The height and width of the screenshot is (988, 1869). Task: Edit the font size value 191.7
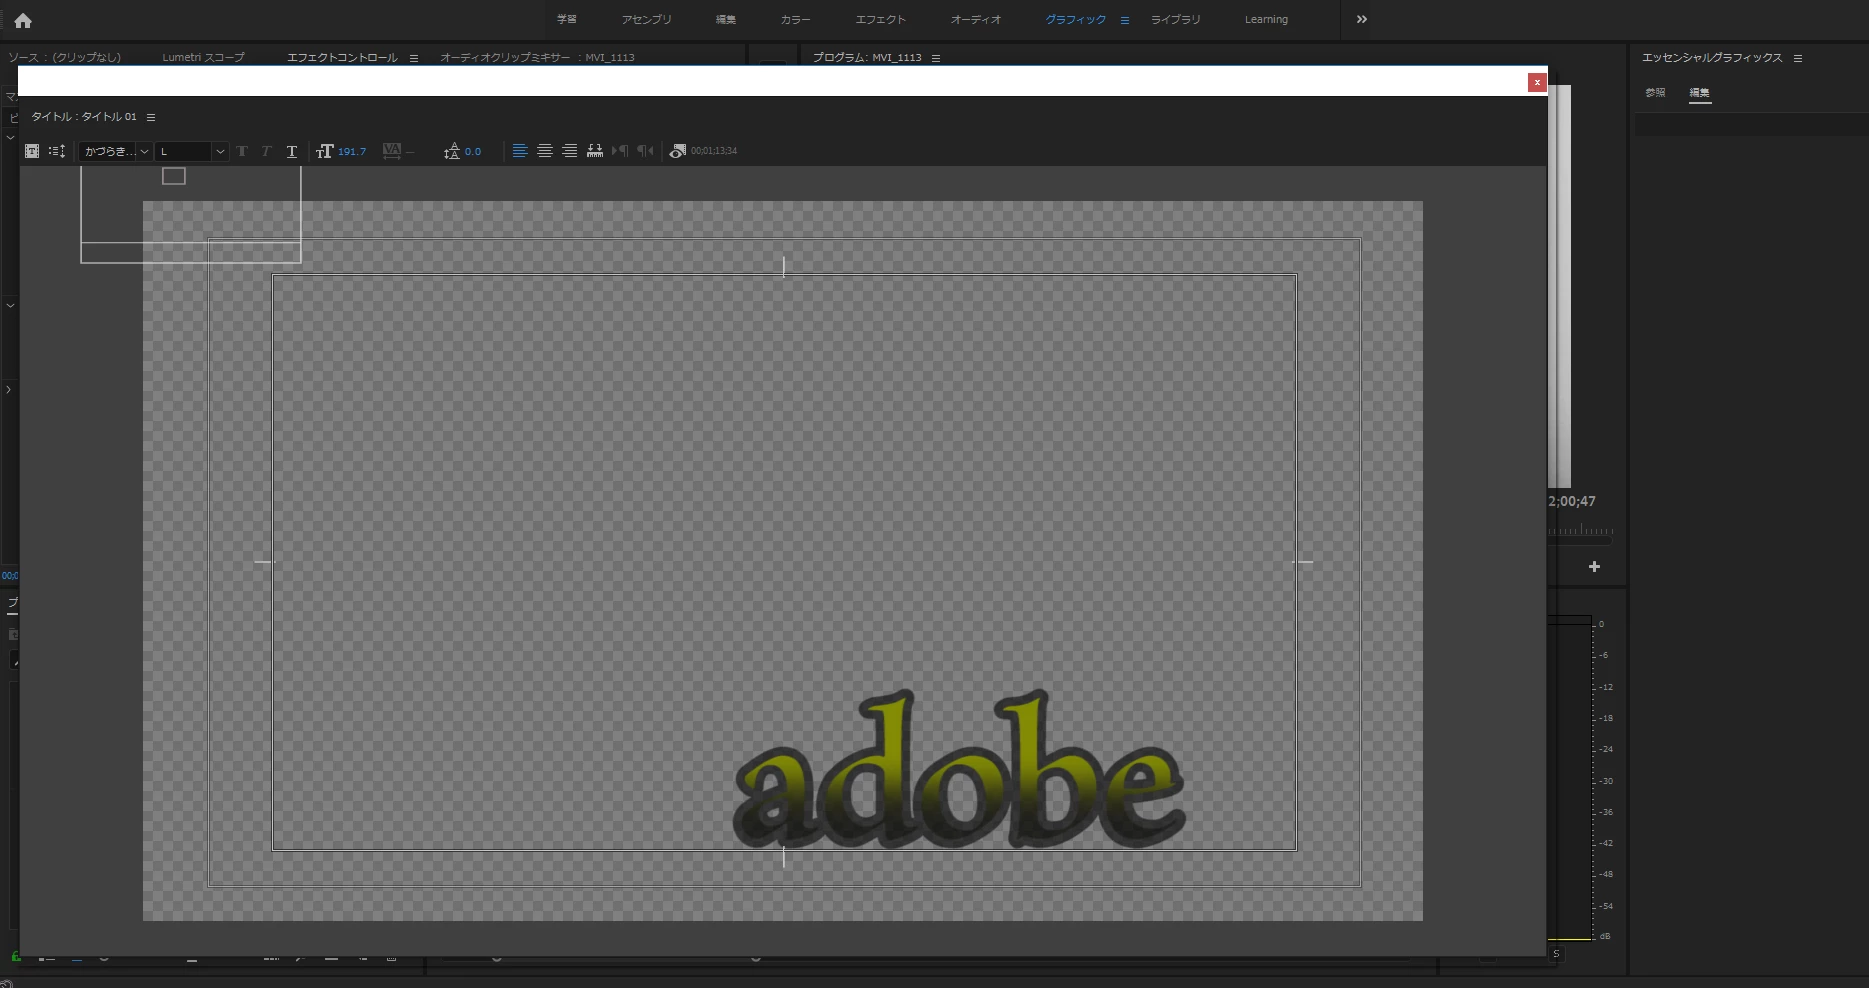click(x=352, y=151)
